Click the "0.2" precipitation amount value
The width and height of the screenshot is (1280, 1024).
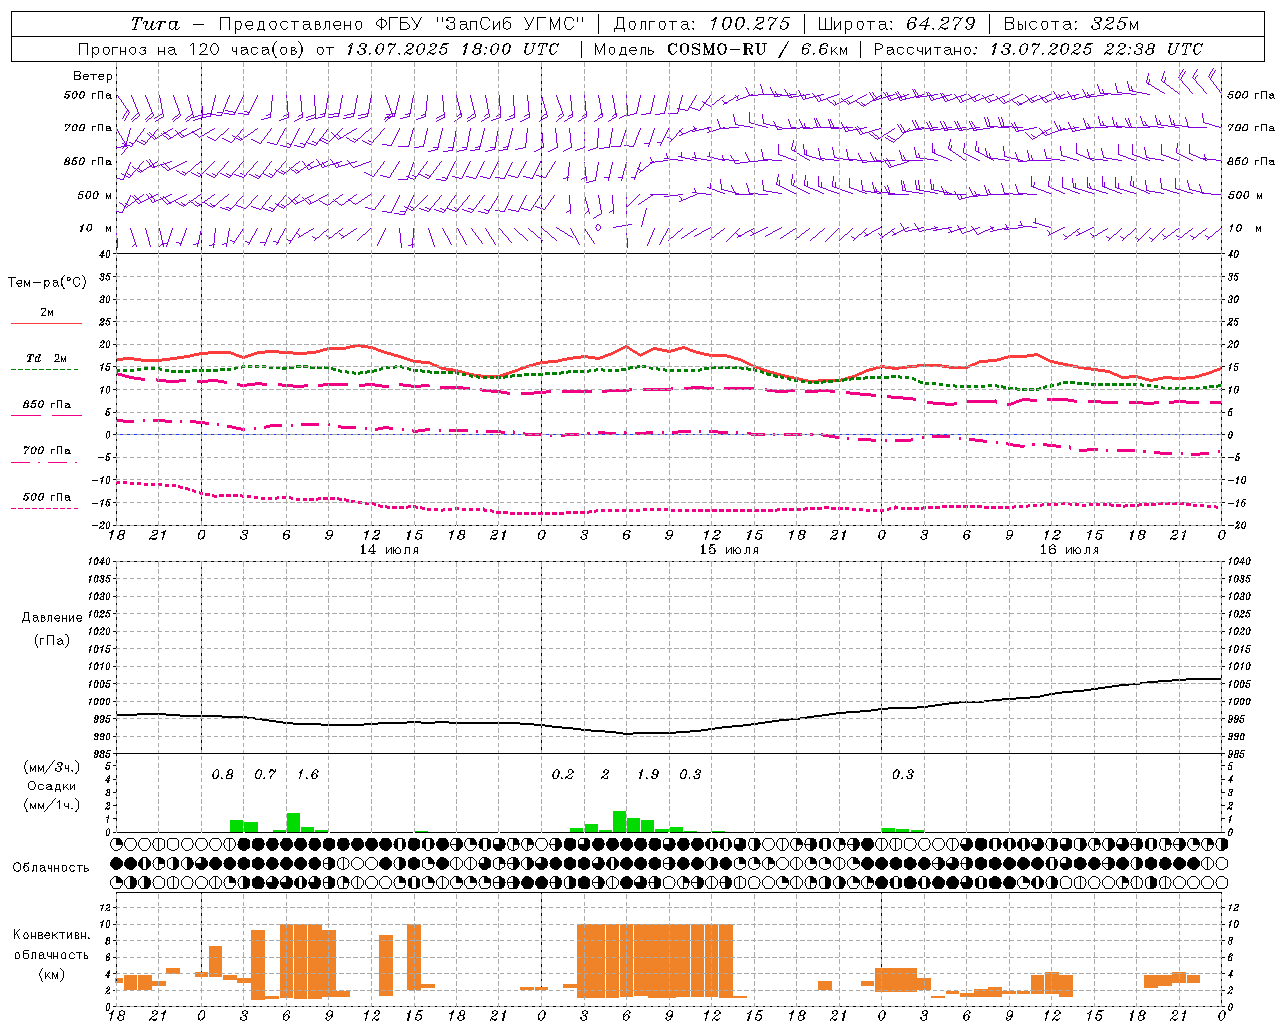pyautogui.click(x=563, y=774)
